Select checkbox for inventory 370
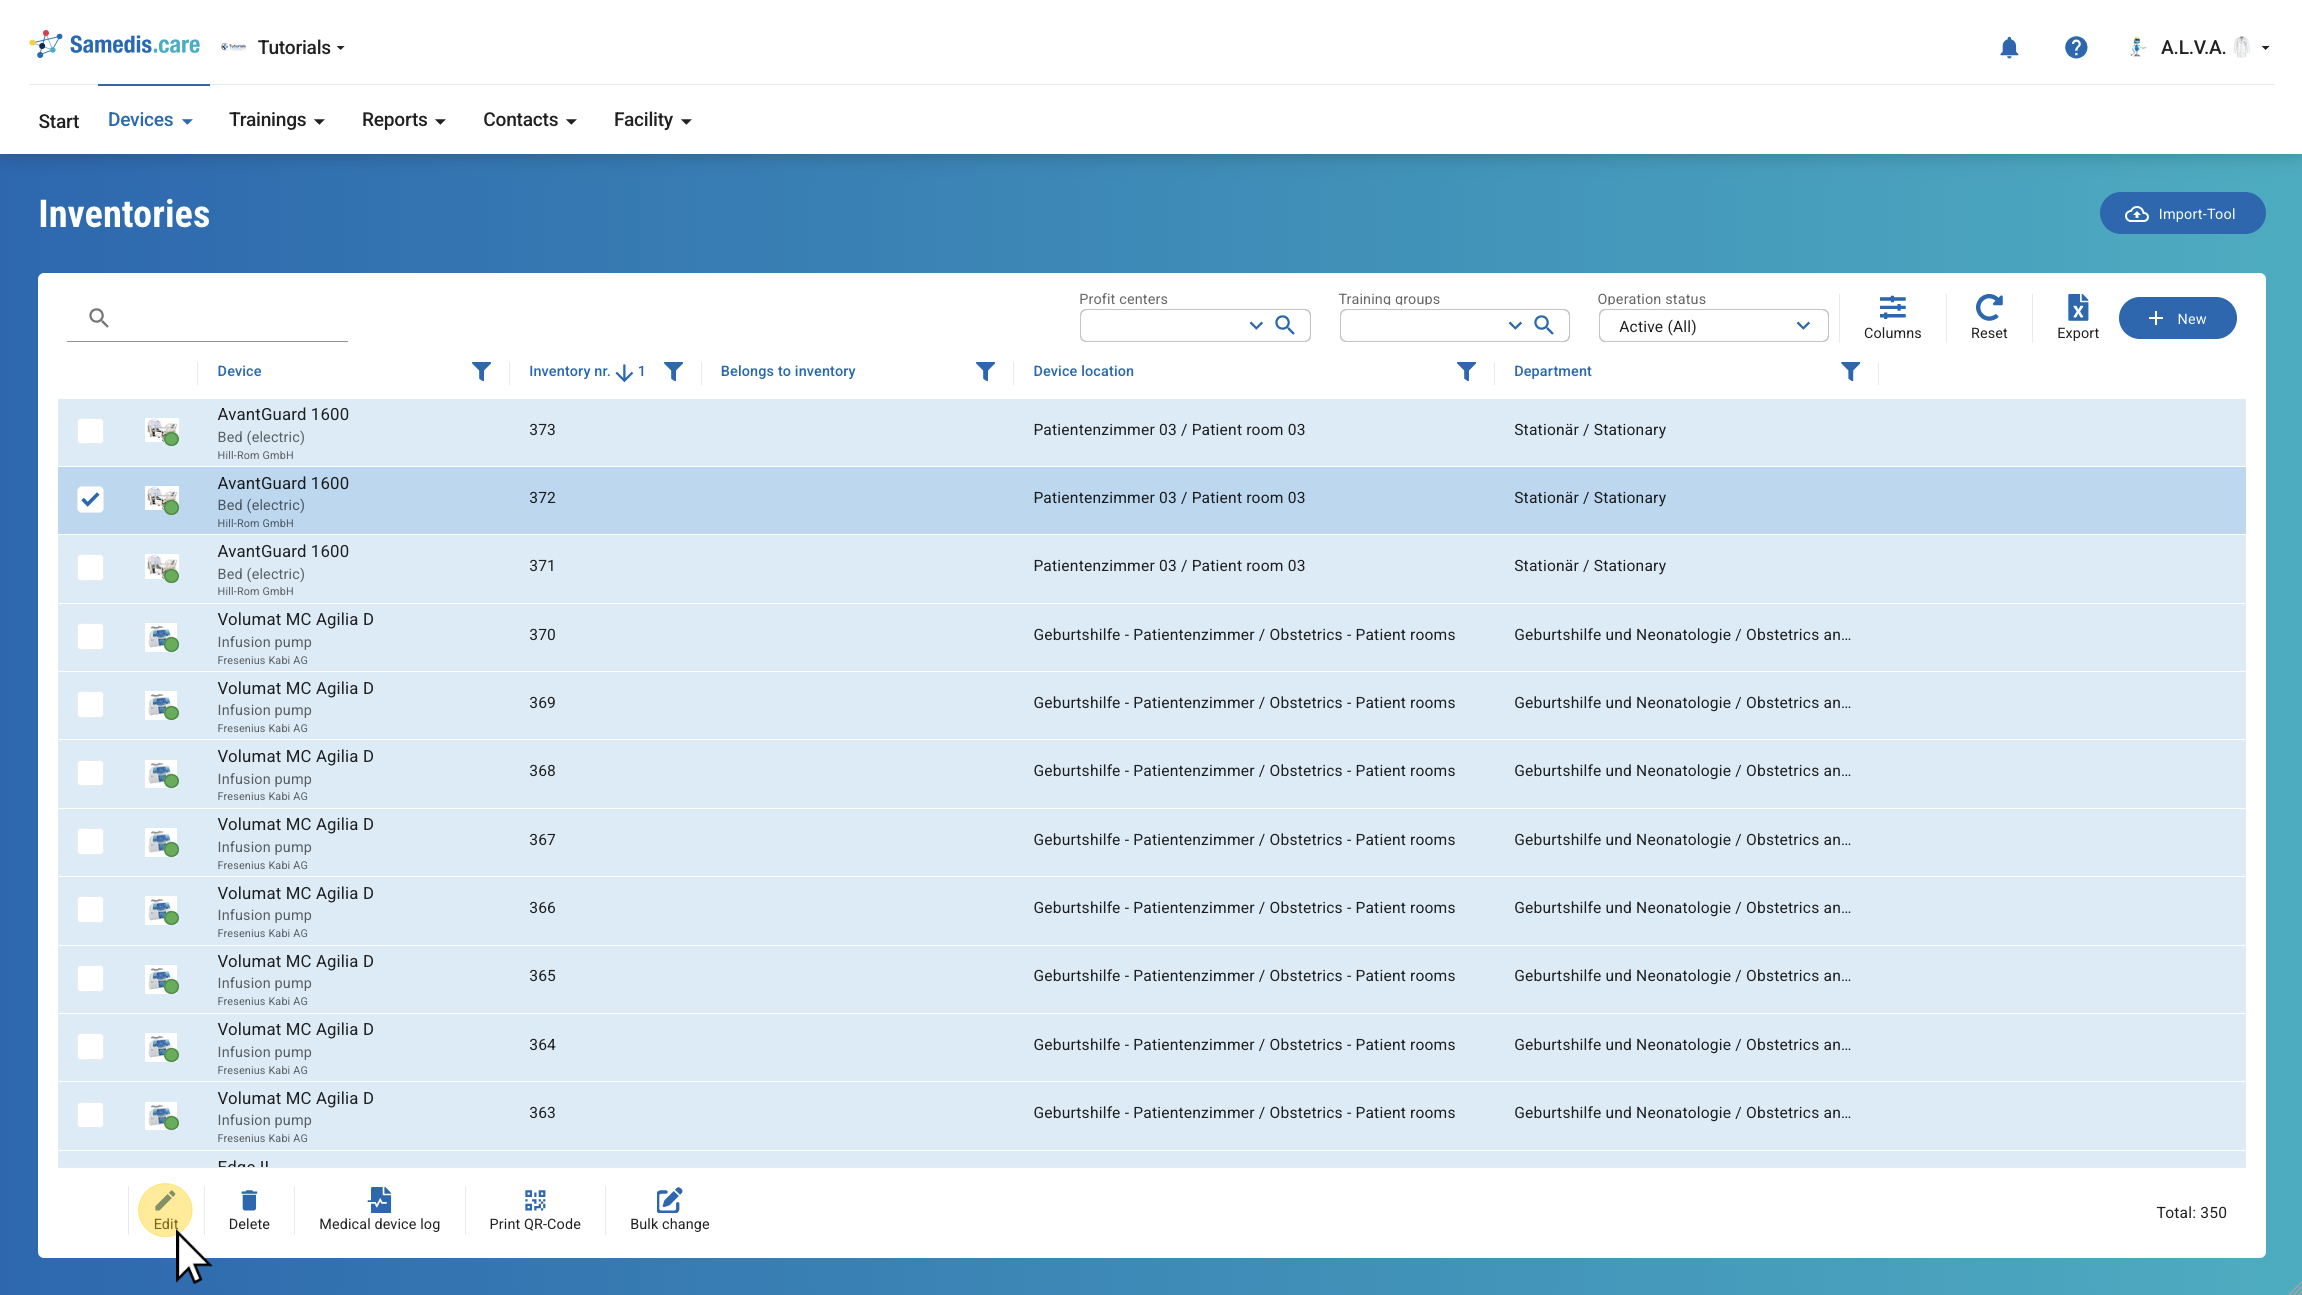This screenshot has width=2302, height=1295. click(x=90, y=636)
